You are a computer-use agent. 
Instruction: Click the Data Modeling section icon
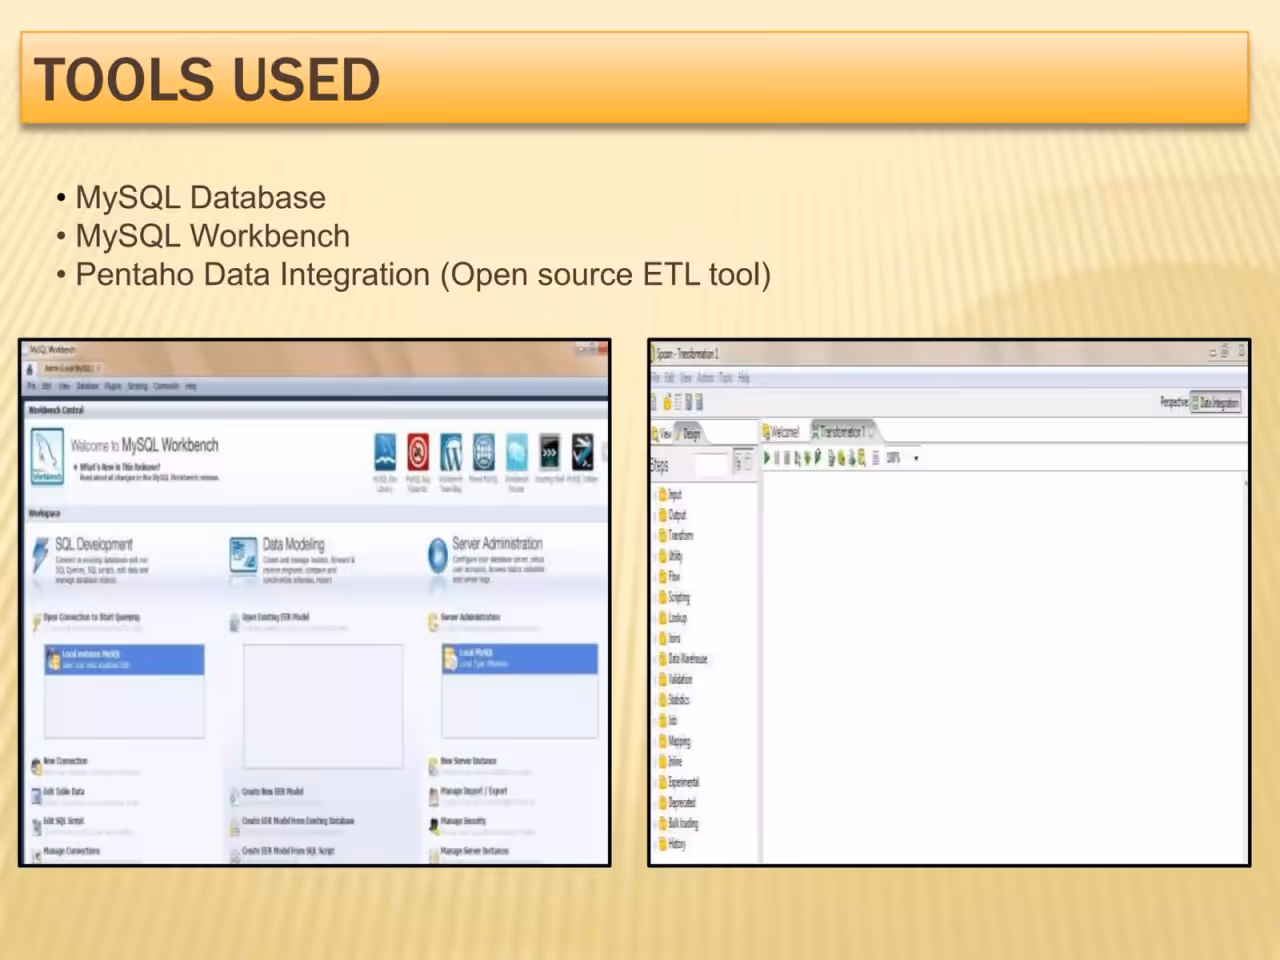click(x=243, y=555)
